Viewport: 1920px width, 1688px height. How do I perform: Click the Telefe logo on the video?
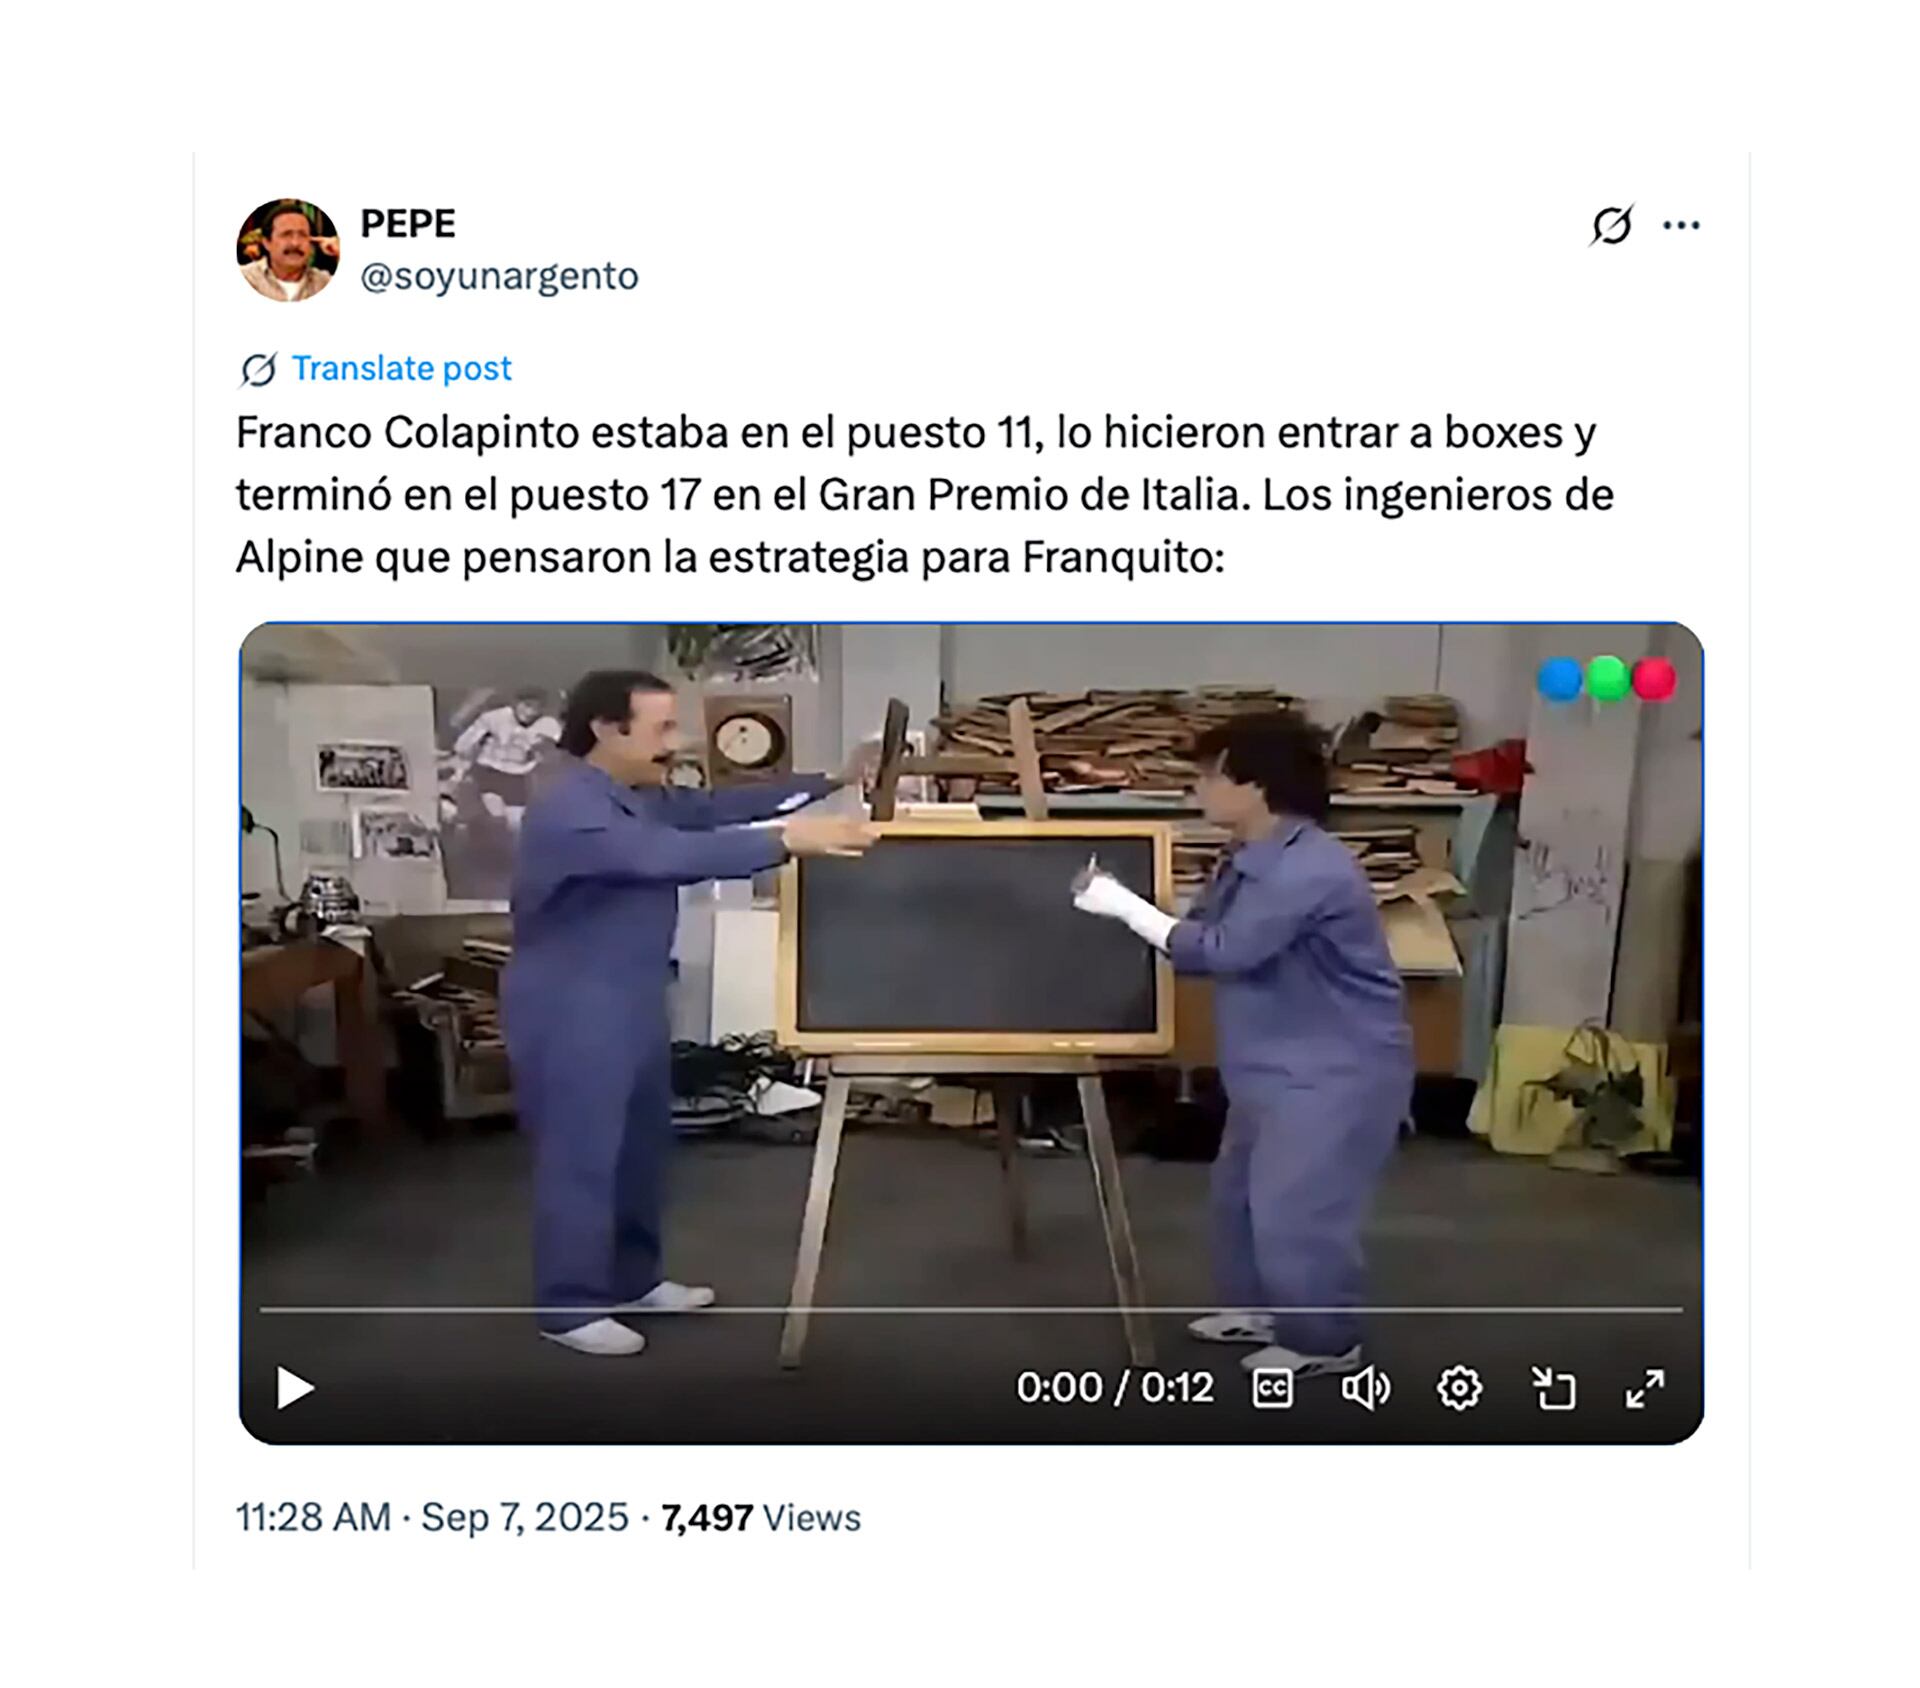coord(1606,679)
